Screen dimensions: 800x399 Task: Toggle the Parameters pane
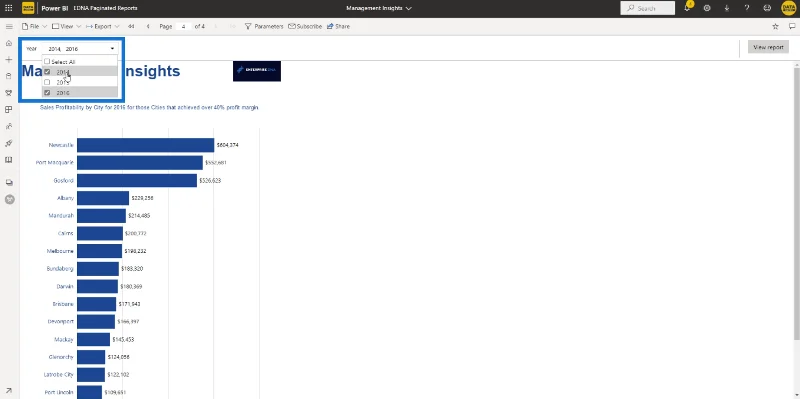264,26
